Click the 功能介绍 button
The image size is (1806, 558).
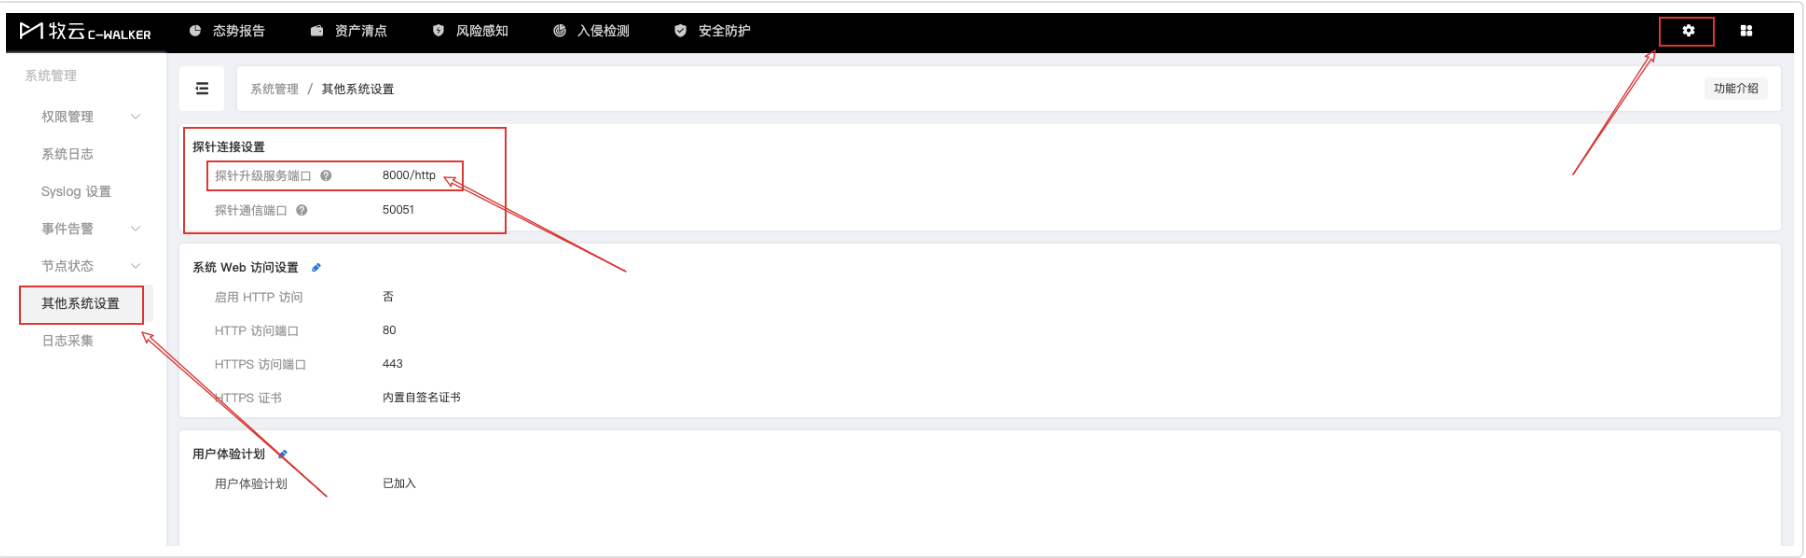[1735, 88]
